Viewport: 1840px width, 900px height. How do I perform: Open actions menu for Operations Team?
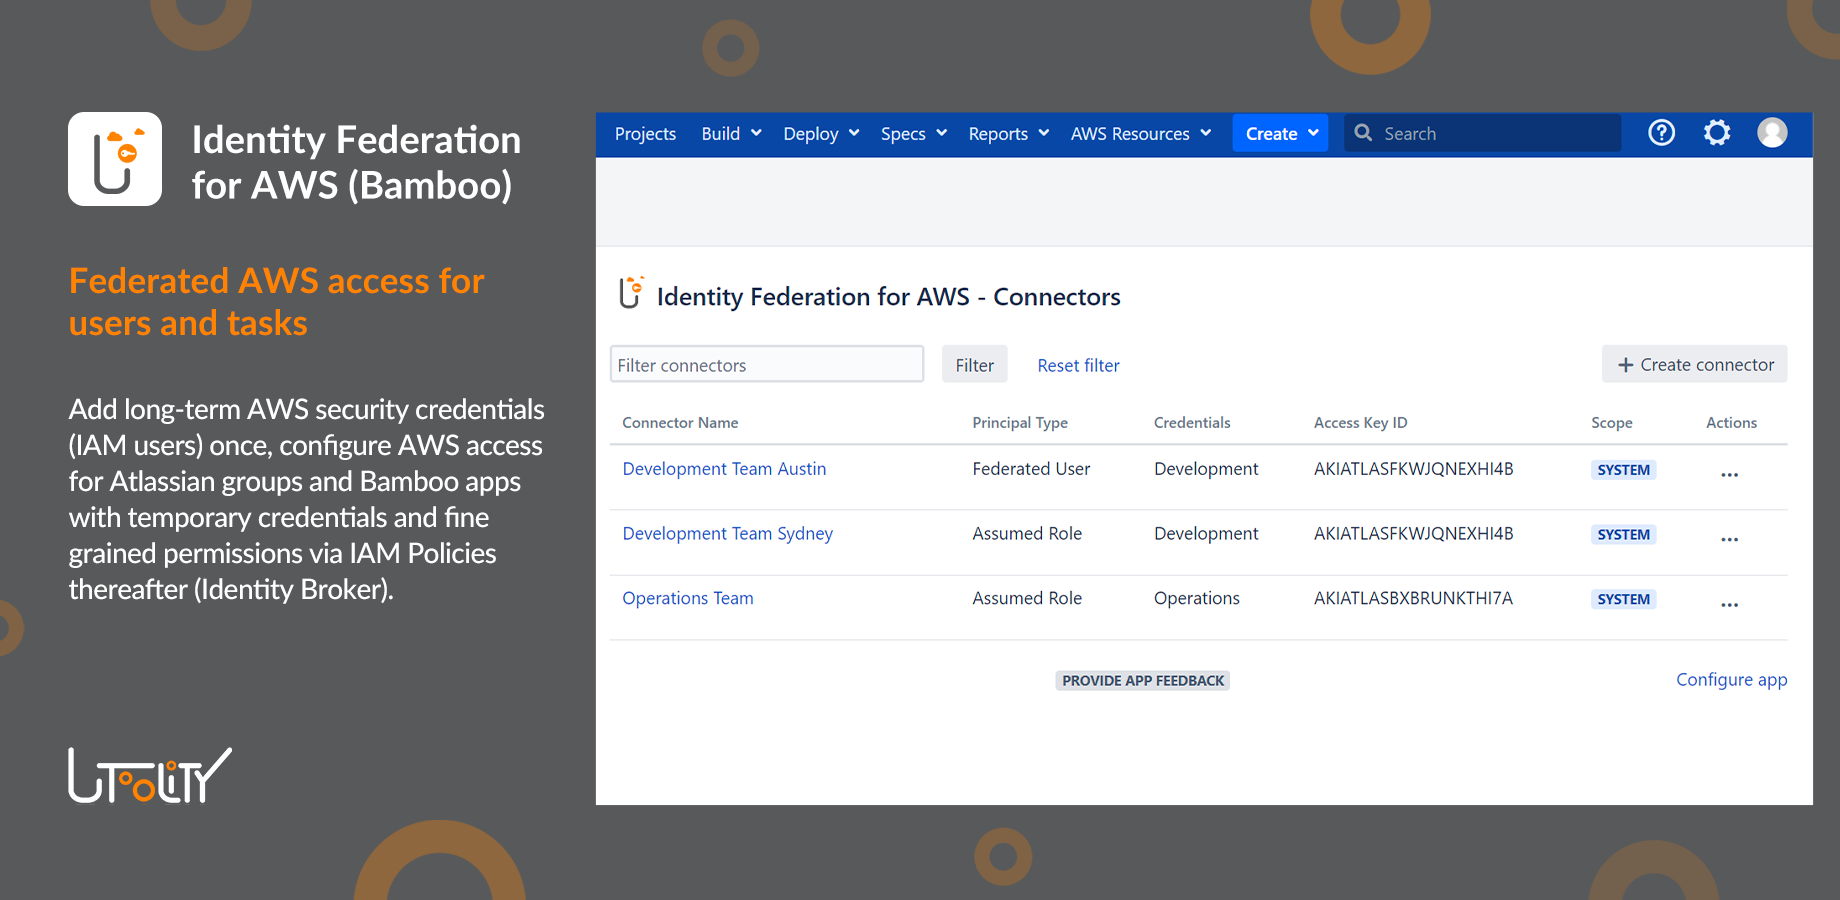click(1729, 604)
